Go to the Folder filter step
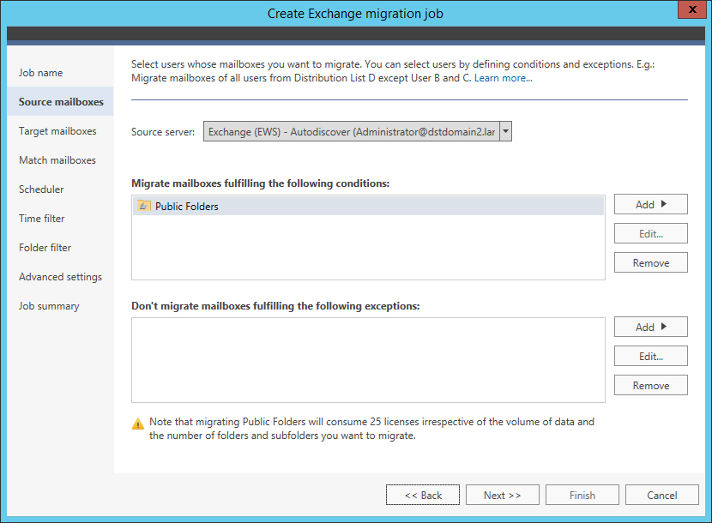Image resolution: width=712 pixels, height=523 pixels. pos(45,247)
